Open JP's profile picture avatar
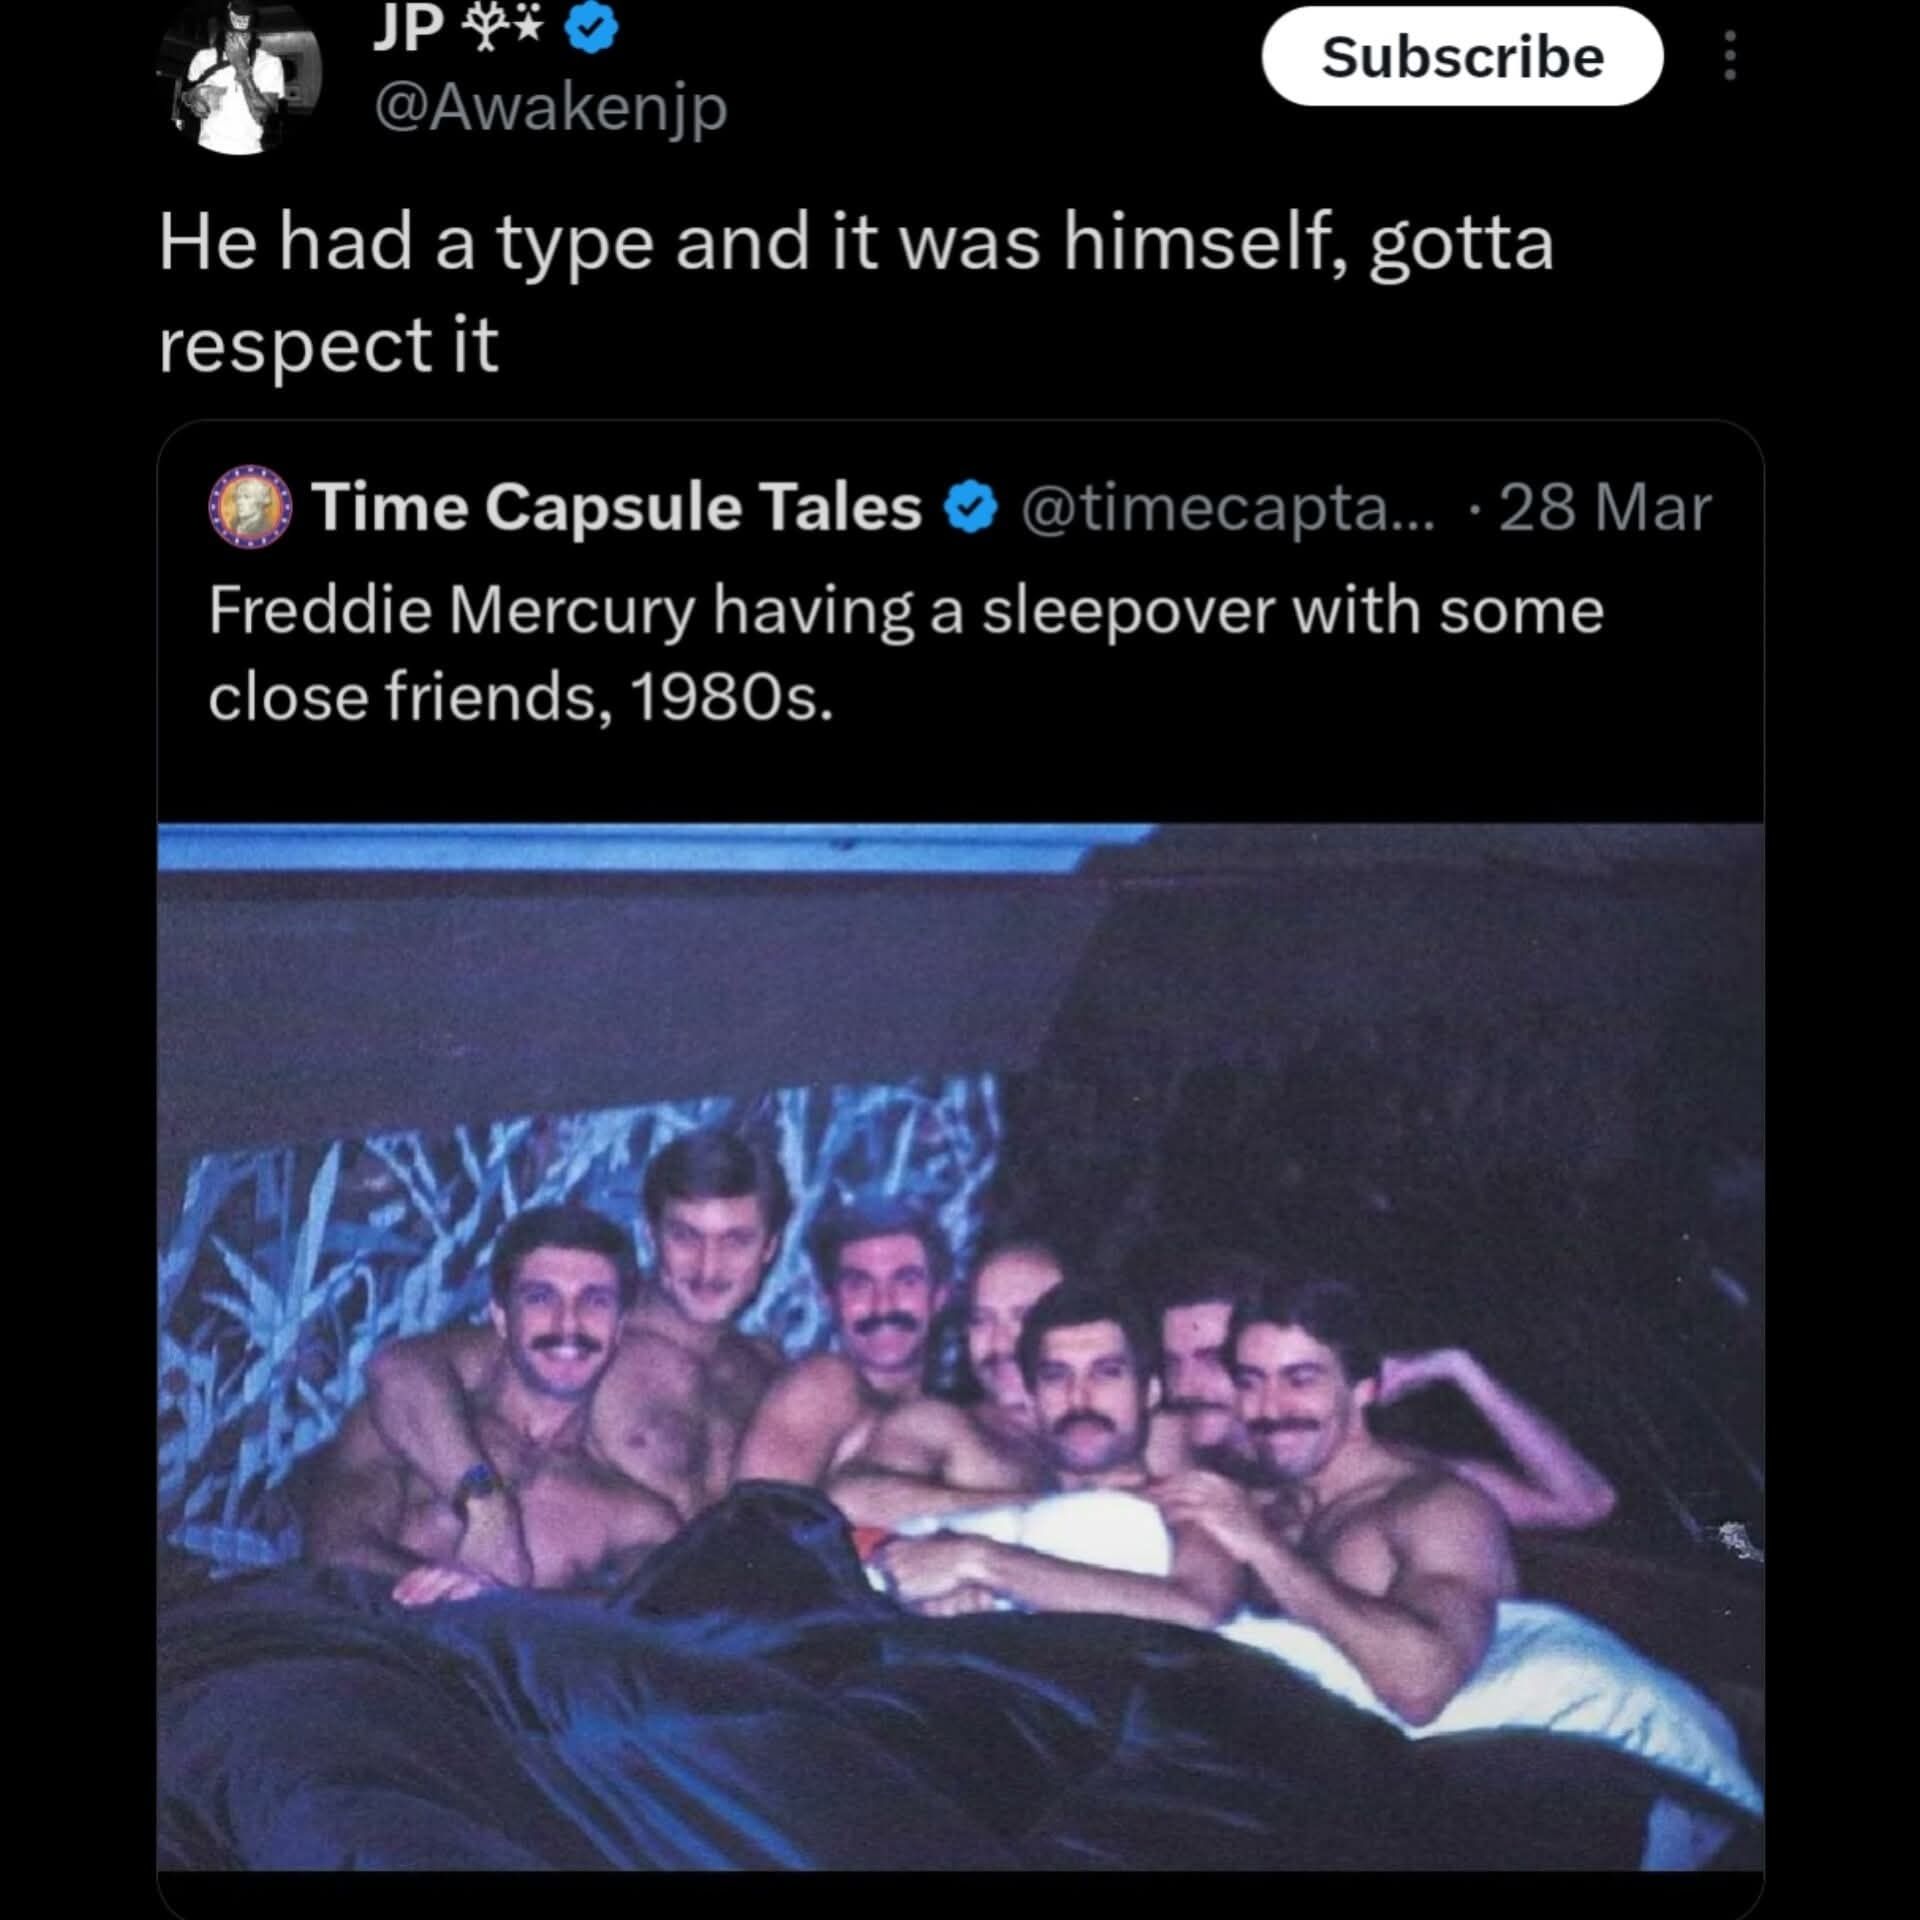Image resolution: width=1920 pixels, height=1920 pixels. click(x=242, y=78)
